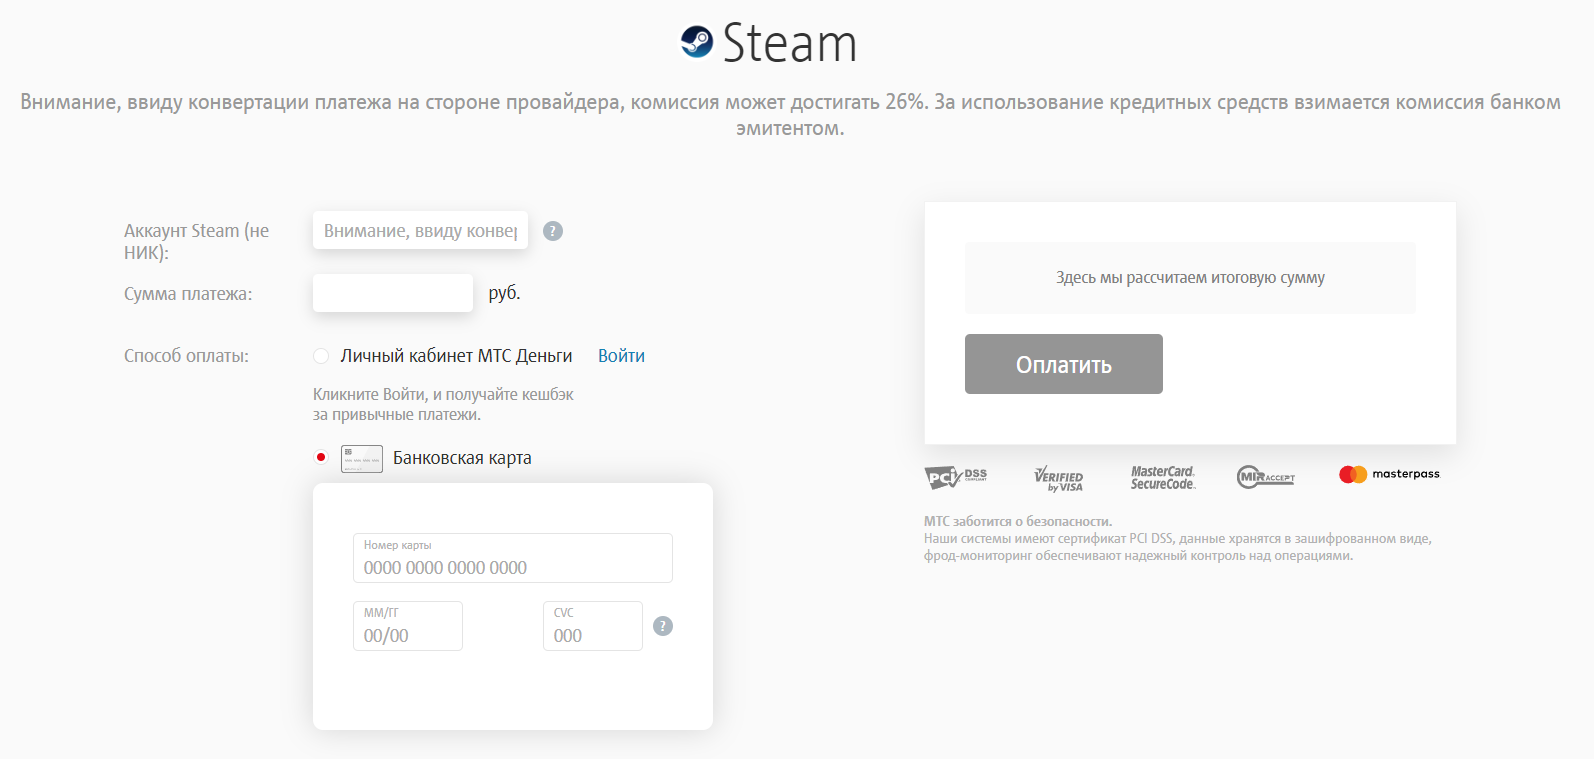
Task: Focus the CVC code field
Action: click(x=593, y=626)
